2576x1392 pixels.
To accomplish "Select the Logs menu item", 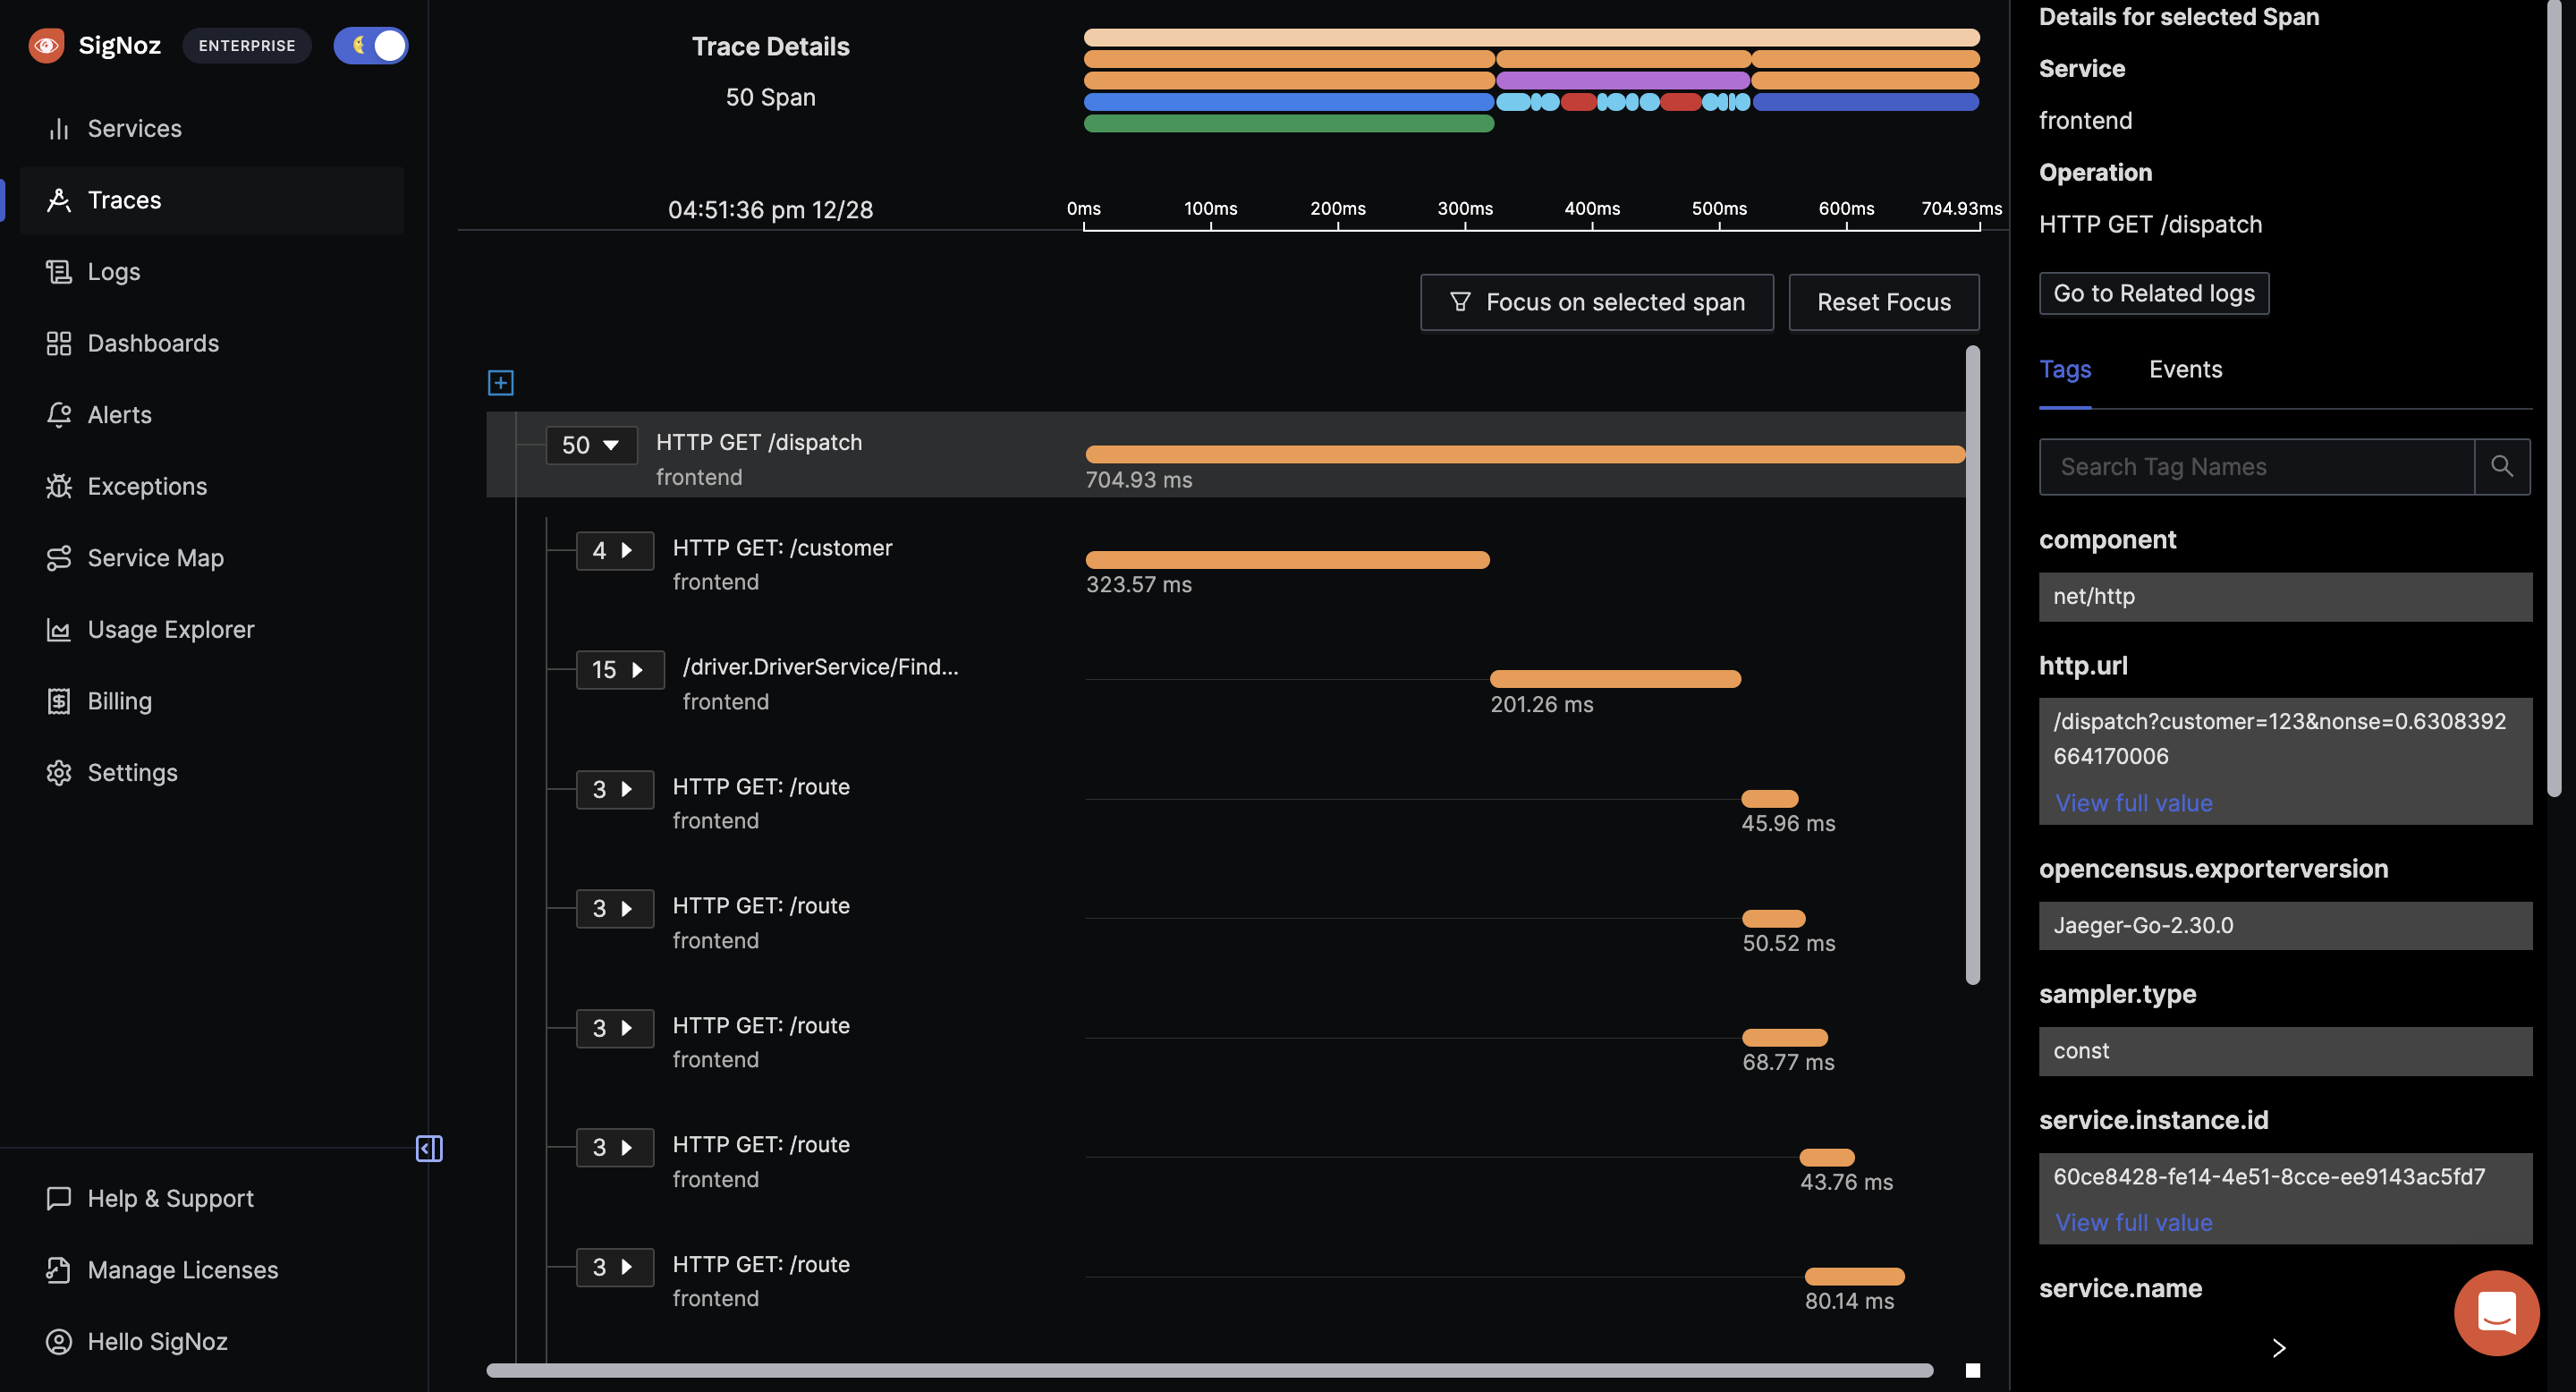I will tap(113, 272).
